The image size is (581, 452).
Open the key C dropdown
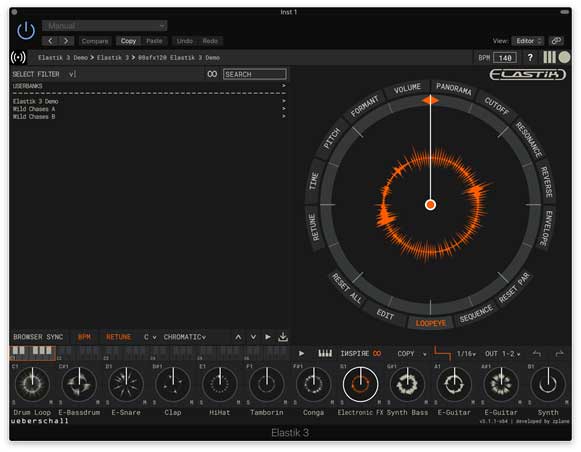150,337
